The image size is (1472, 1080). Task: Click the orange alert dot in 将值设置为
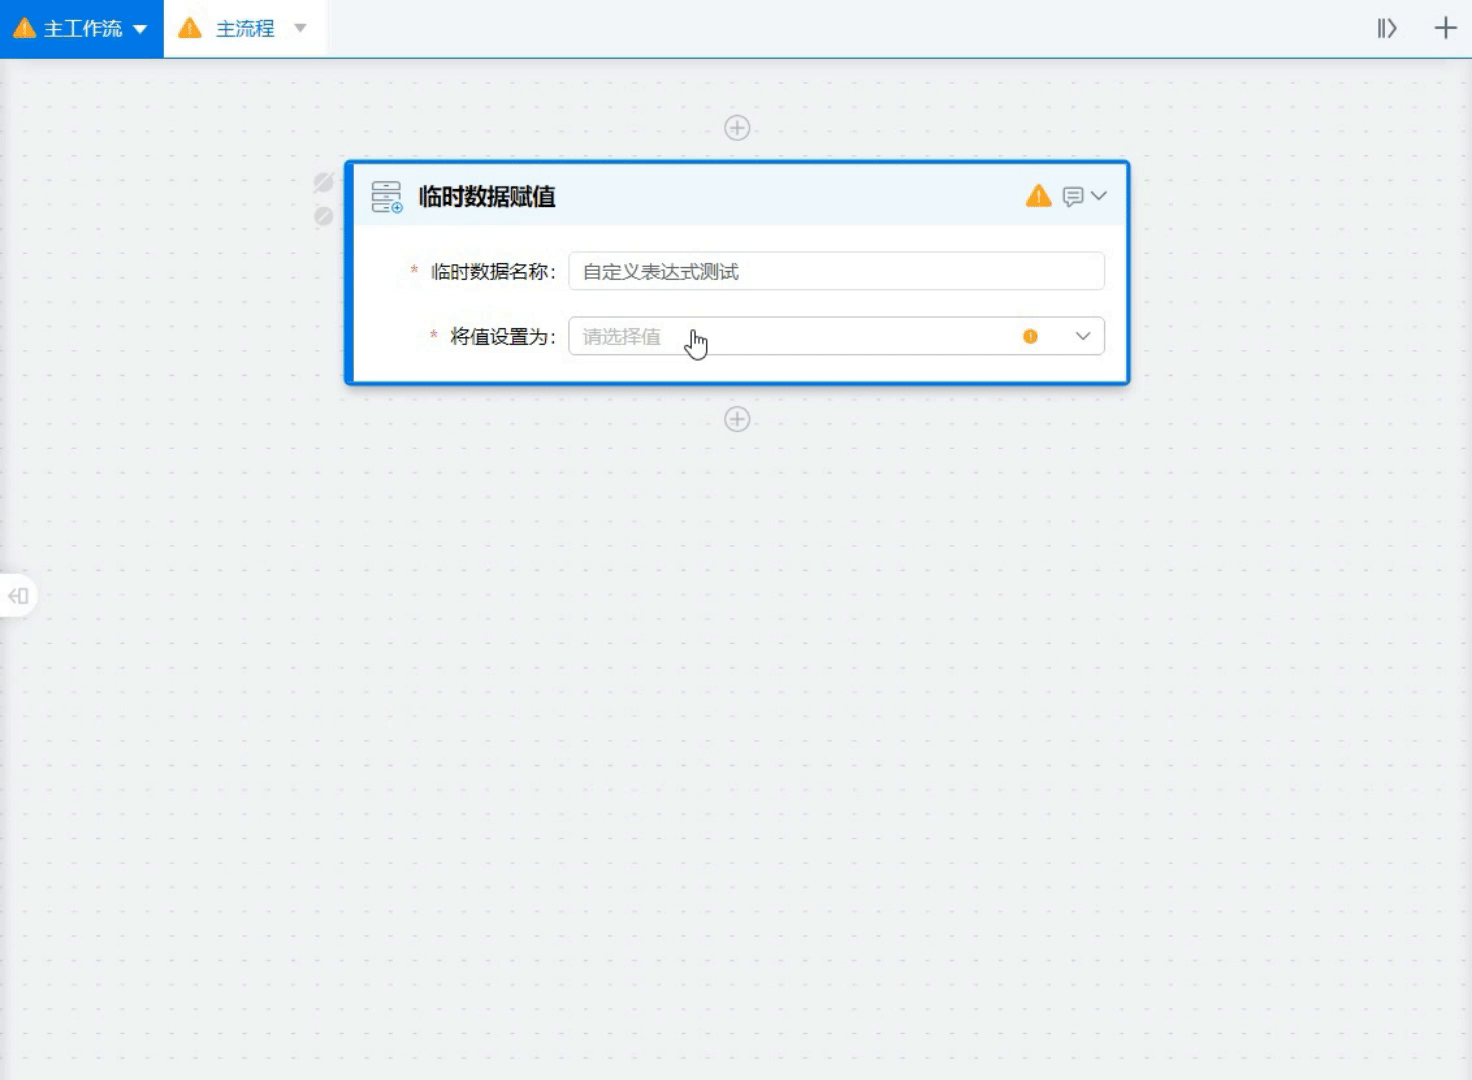tap(1030, 337)
